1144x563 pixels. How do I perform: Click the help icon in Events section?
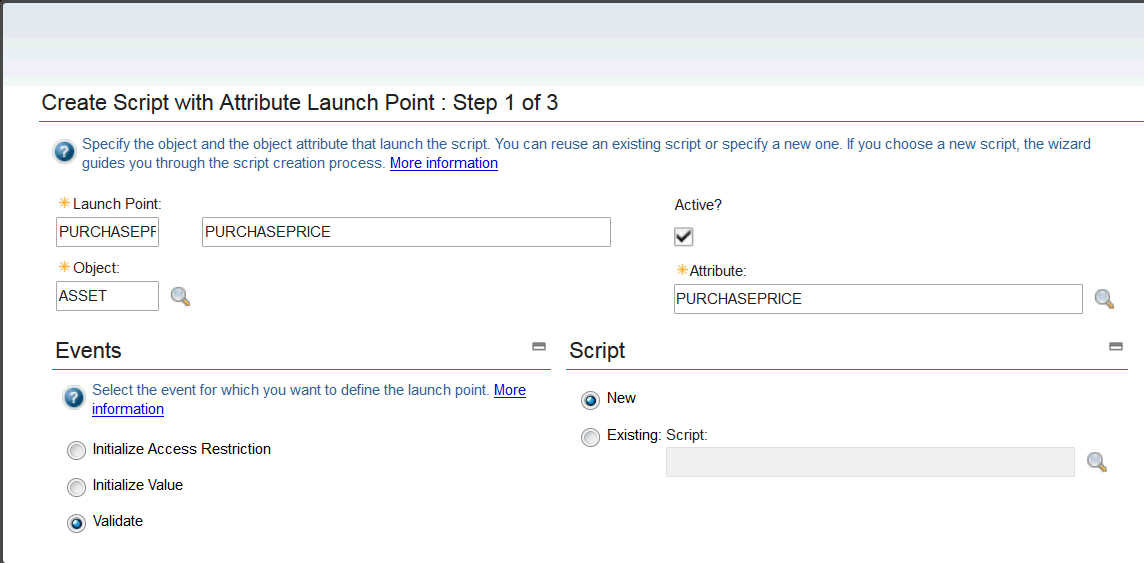[74, 398]
